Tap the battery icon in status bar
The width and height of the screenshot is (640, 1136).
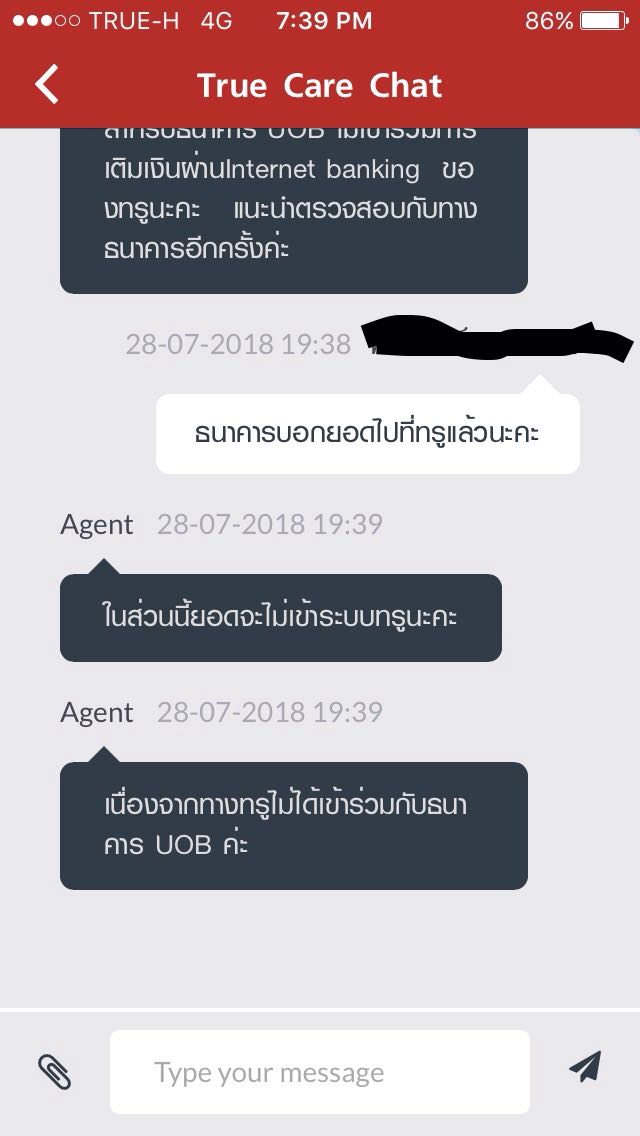click(604, 21)
